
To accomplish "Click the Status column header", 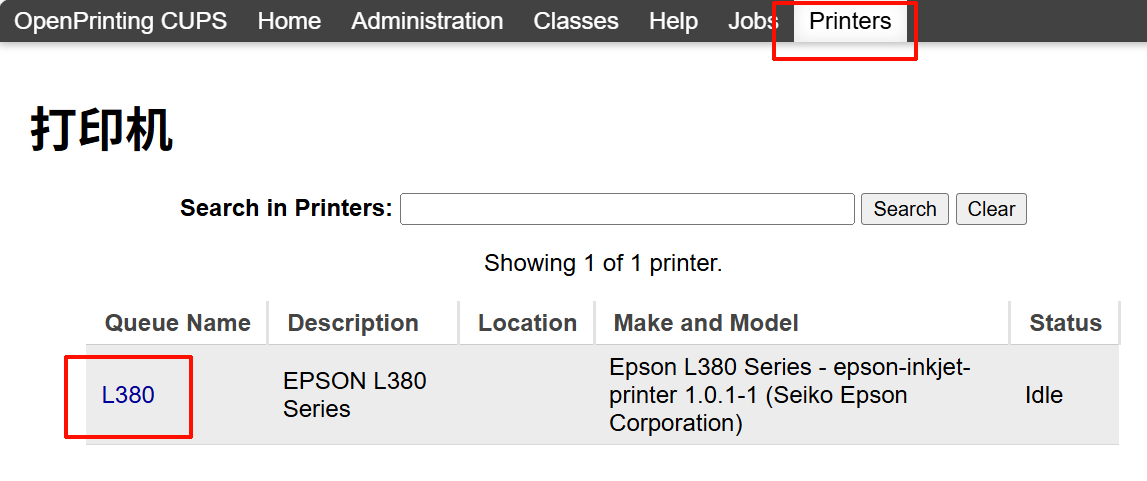I will point(1065,323).
